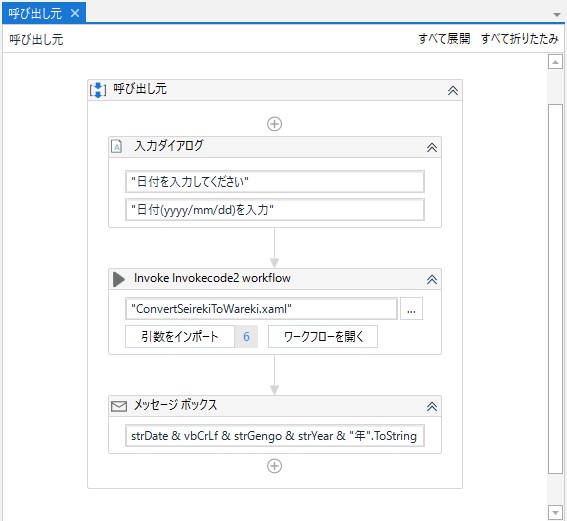Close the 呼び出し元 tab
Image resolution: width=567 pixels, height=521 pixels.
[75, 13]
